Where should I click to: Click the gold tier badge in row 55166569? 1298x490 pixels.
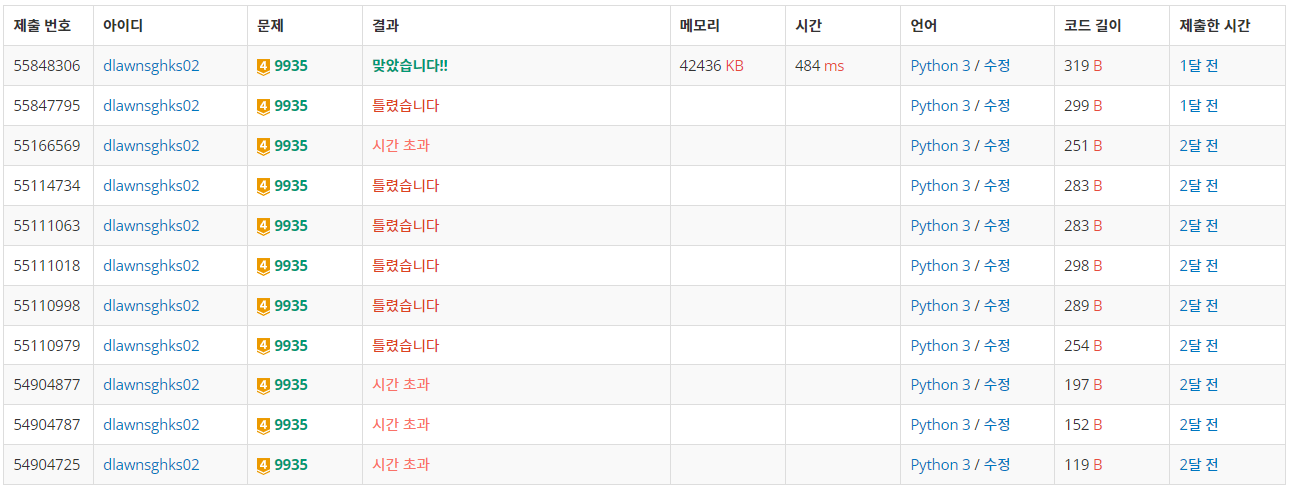tap(264, 146)
